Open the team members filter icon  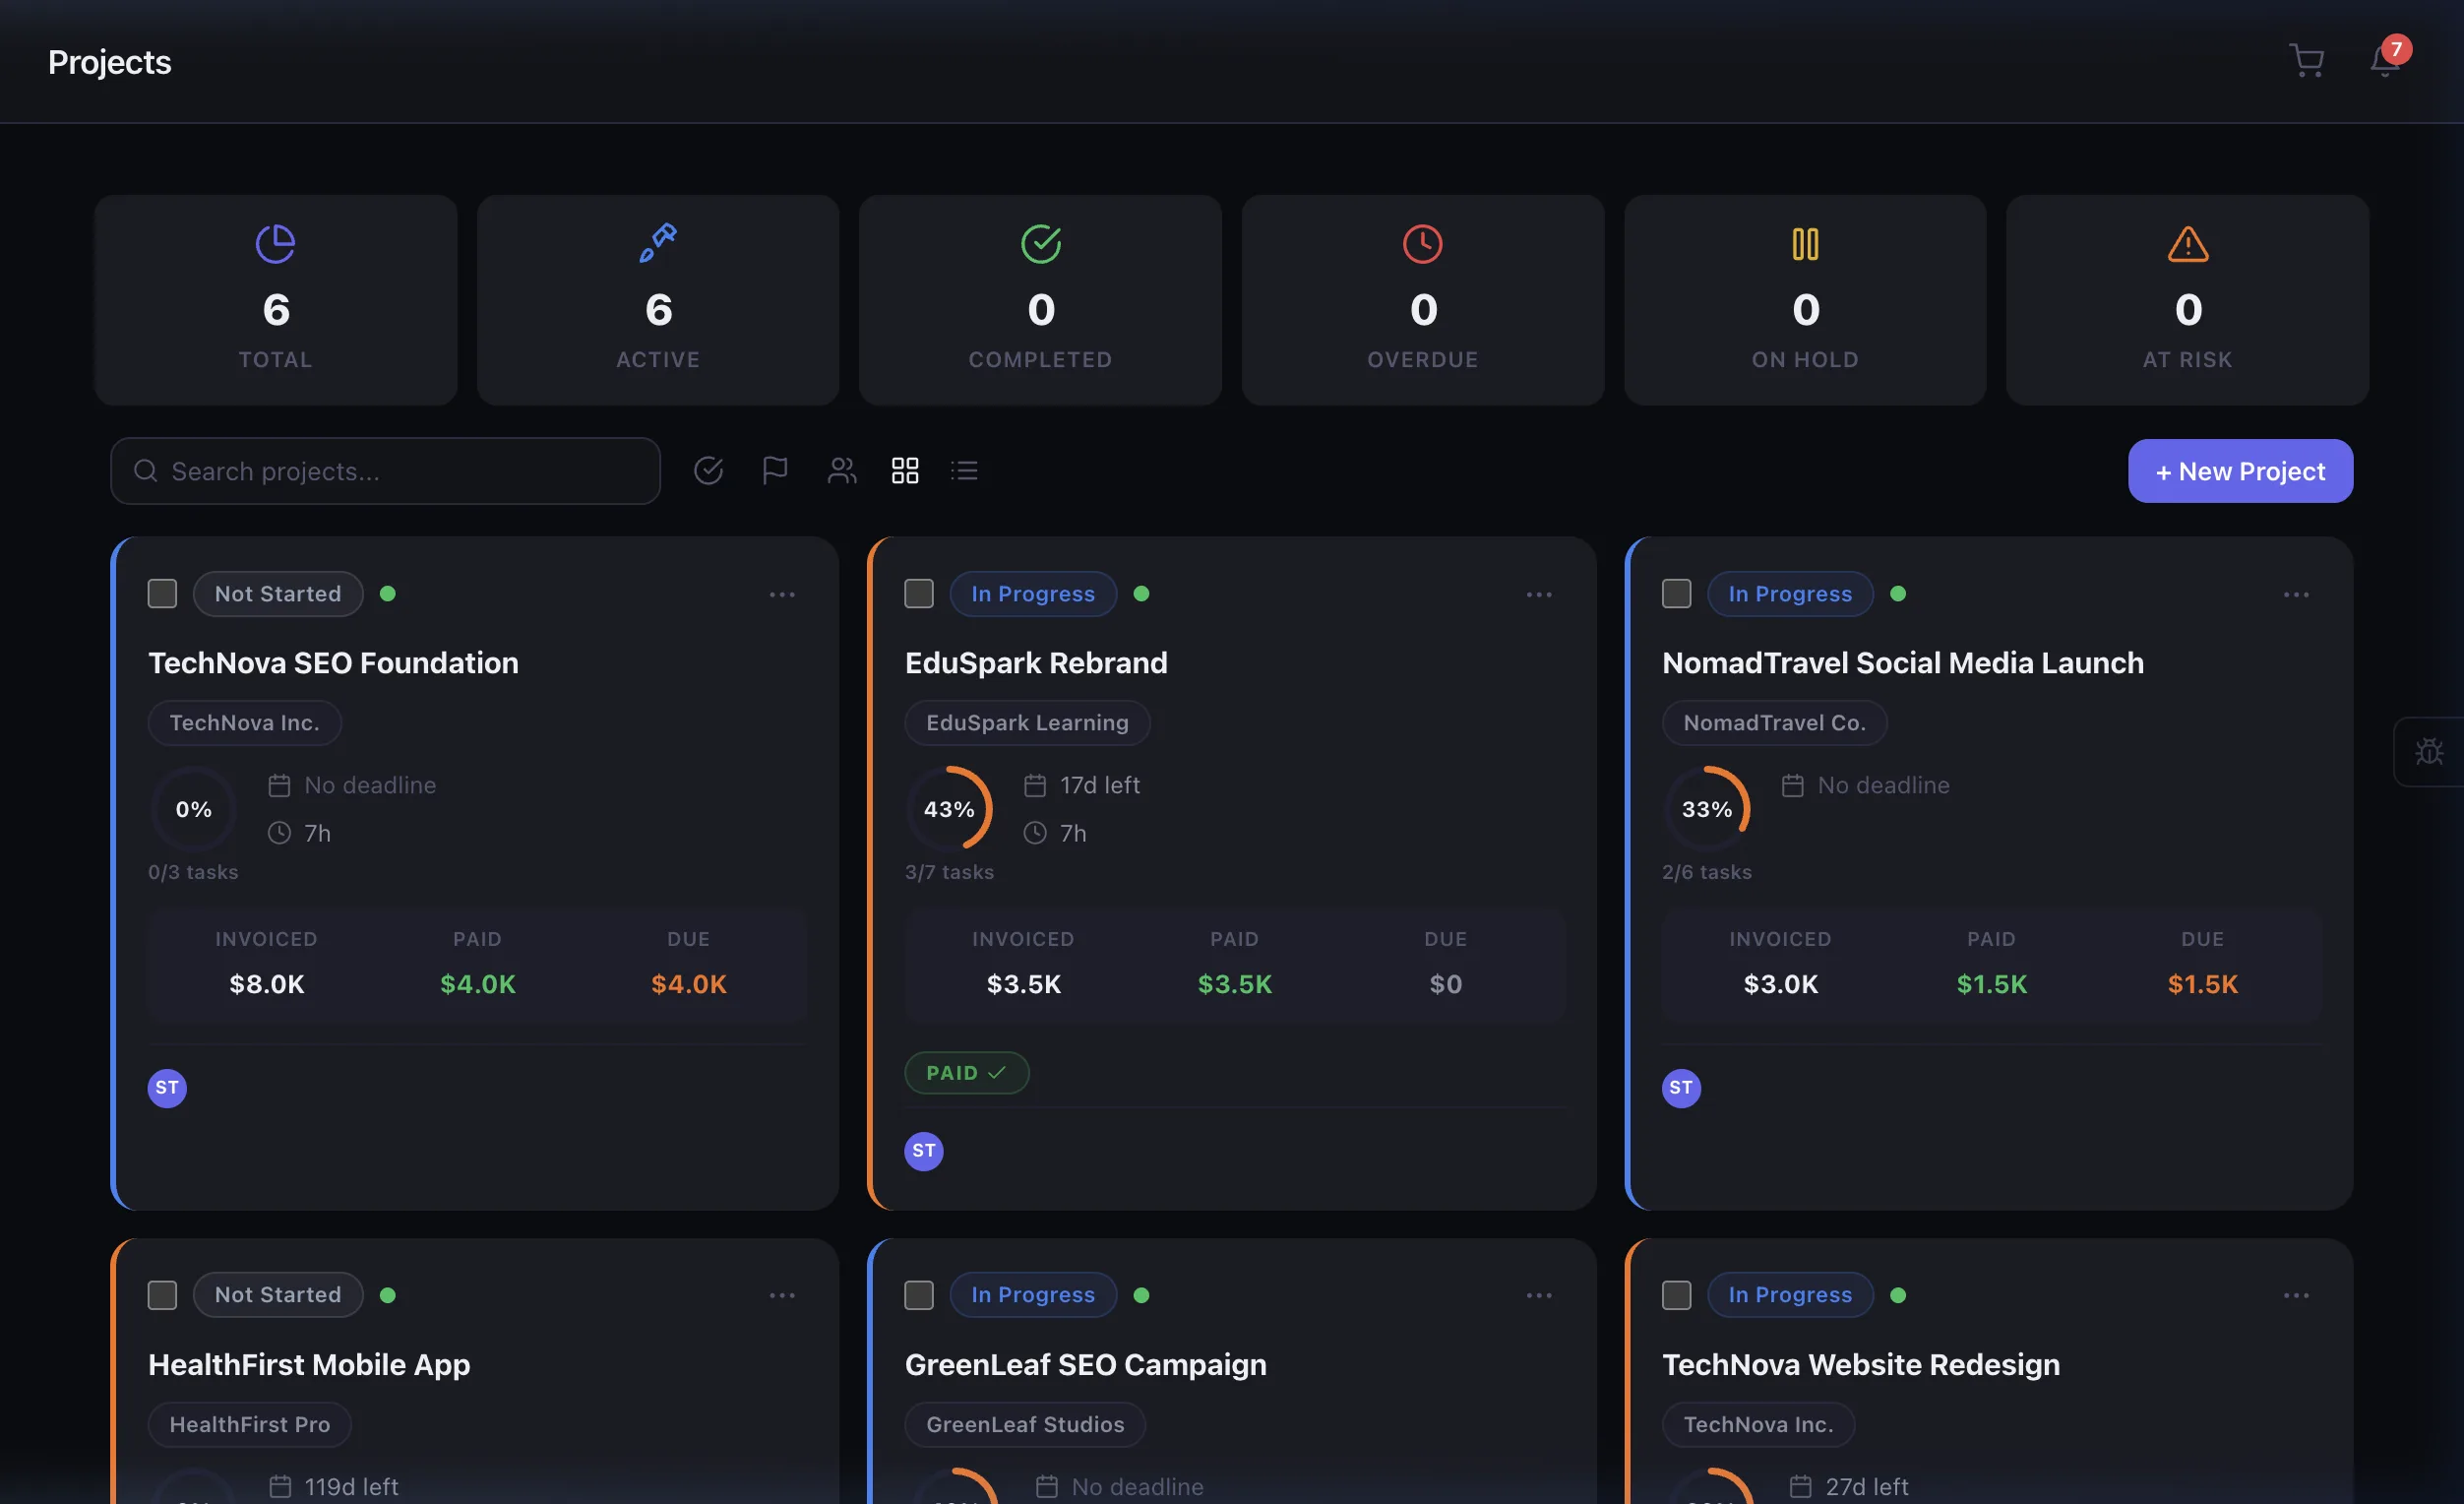[x=841, y=470]
